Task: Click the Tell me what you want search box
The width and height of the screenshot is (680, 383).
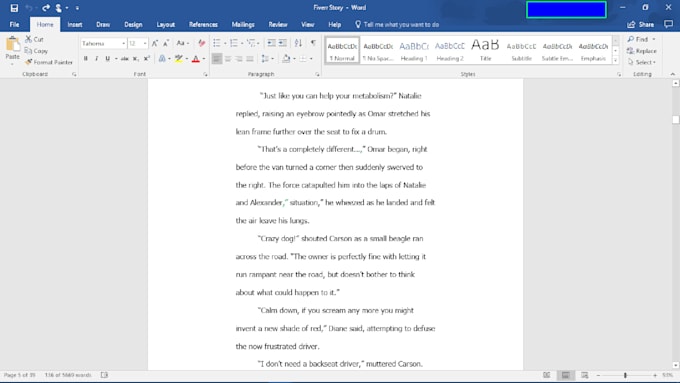Action: tap(397, 24)
